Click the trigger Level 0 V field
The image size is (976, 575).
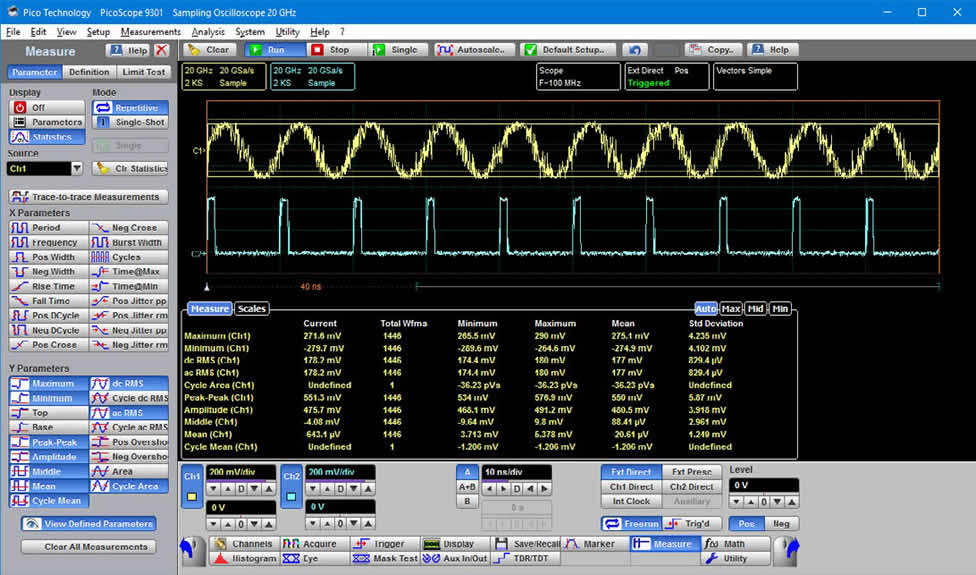click(764, 485)
